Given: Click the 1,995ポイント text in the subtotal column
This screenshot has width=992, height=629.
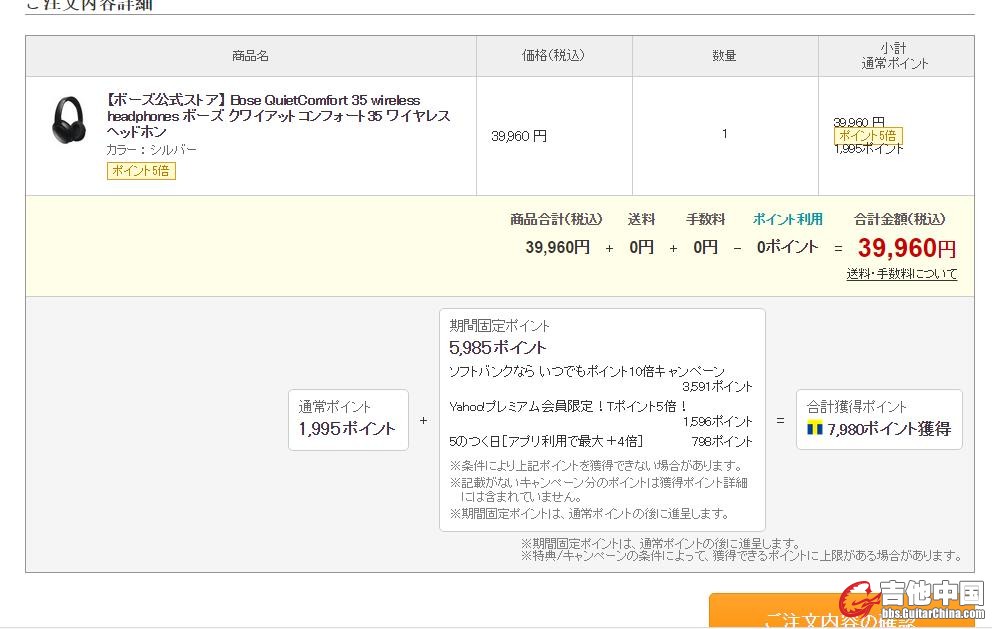Looking at the screenshot, I should point(869,149).
